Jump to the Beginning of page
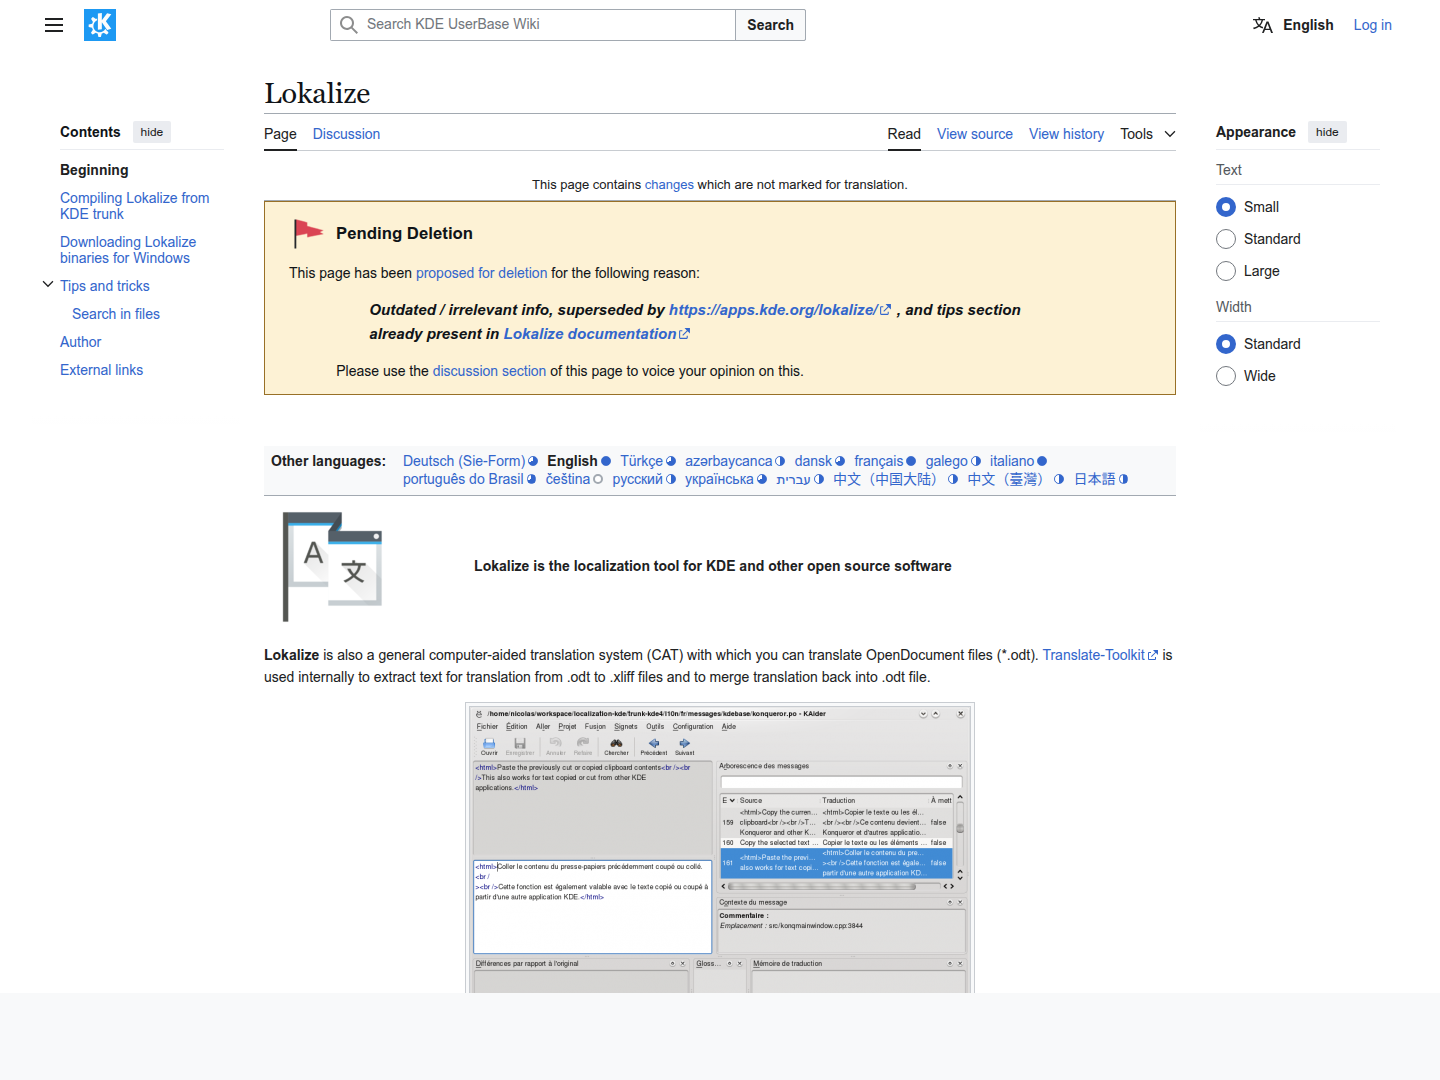This screenshot has width=1440, height=1080. 94,170
